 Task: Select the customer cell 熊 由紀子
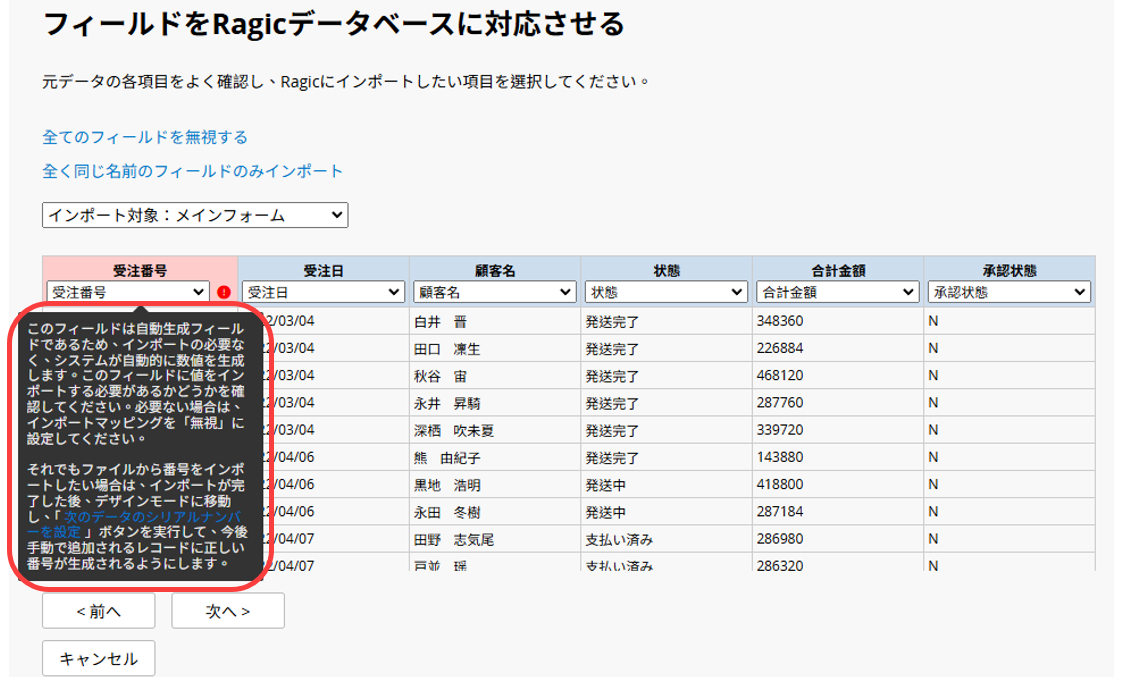495,457
